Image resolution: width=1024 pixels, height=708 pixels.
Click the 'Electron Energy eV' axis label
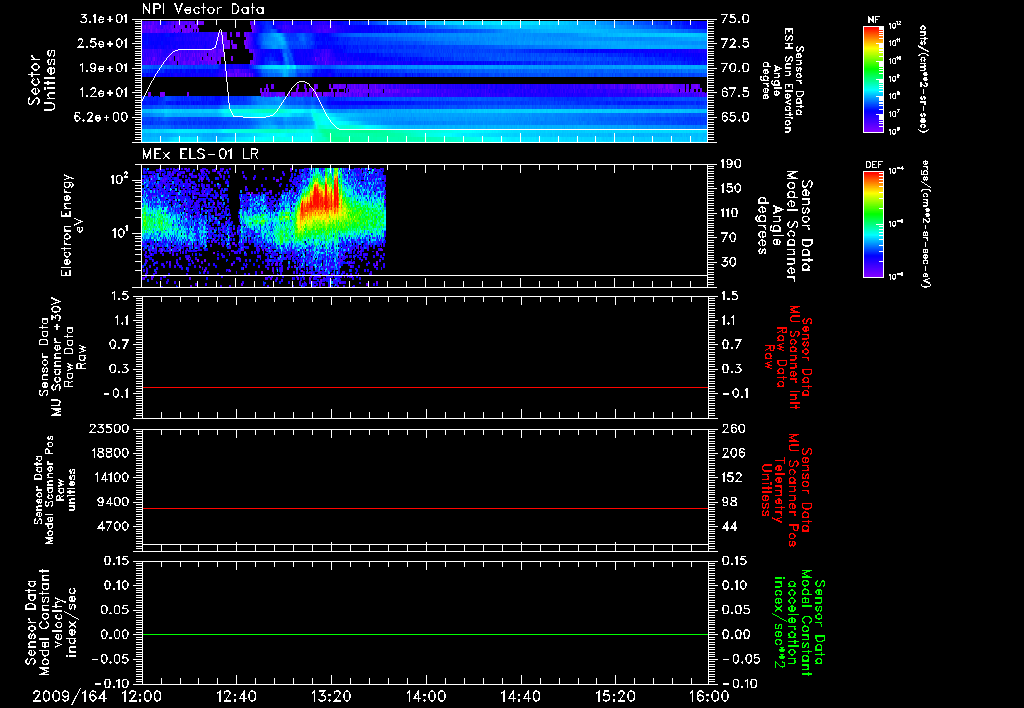72,225
